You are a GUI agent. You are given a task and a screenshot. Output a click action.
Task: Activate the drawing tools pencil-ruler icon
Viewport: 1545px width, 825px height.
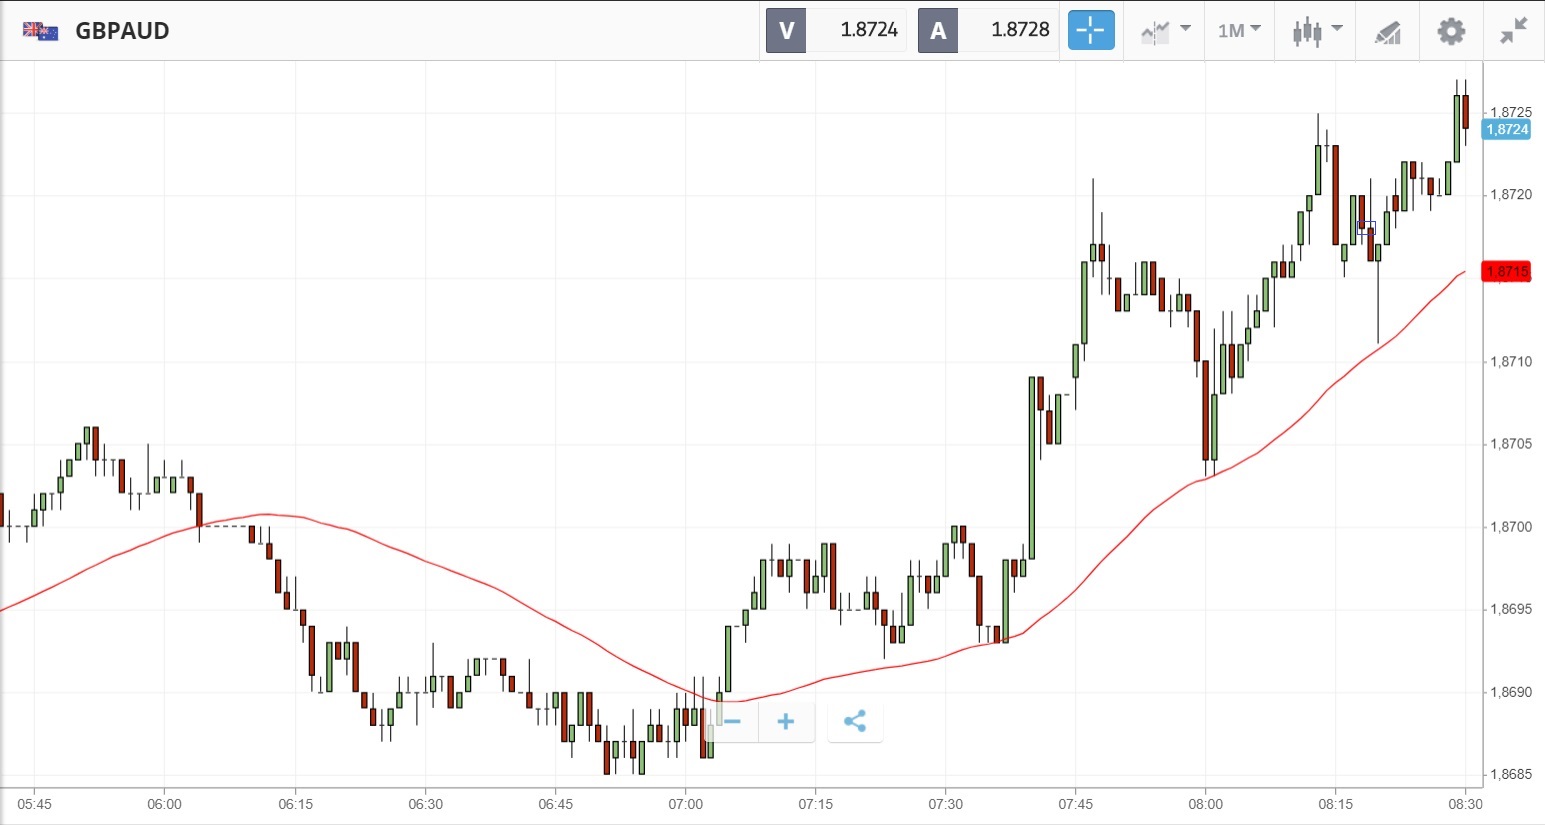(1387, 32)
